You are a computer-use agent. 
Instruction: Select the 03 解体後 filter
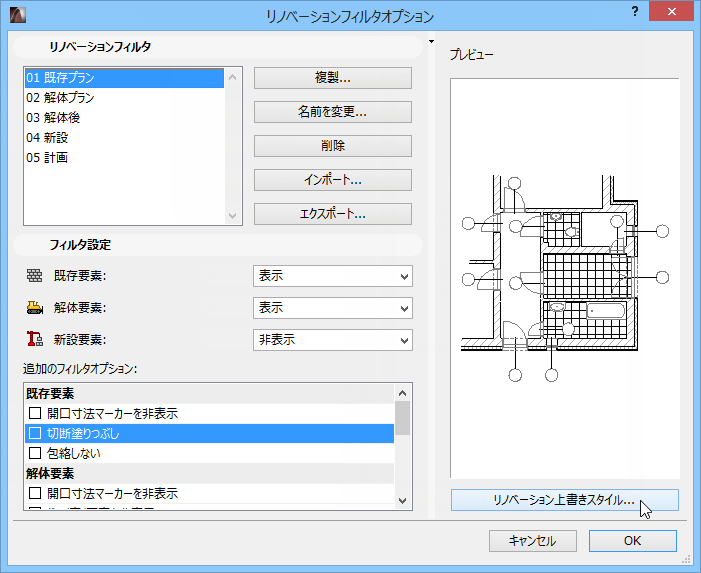pos(124,118)
